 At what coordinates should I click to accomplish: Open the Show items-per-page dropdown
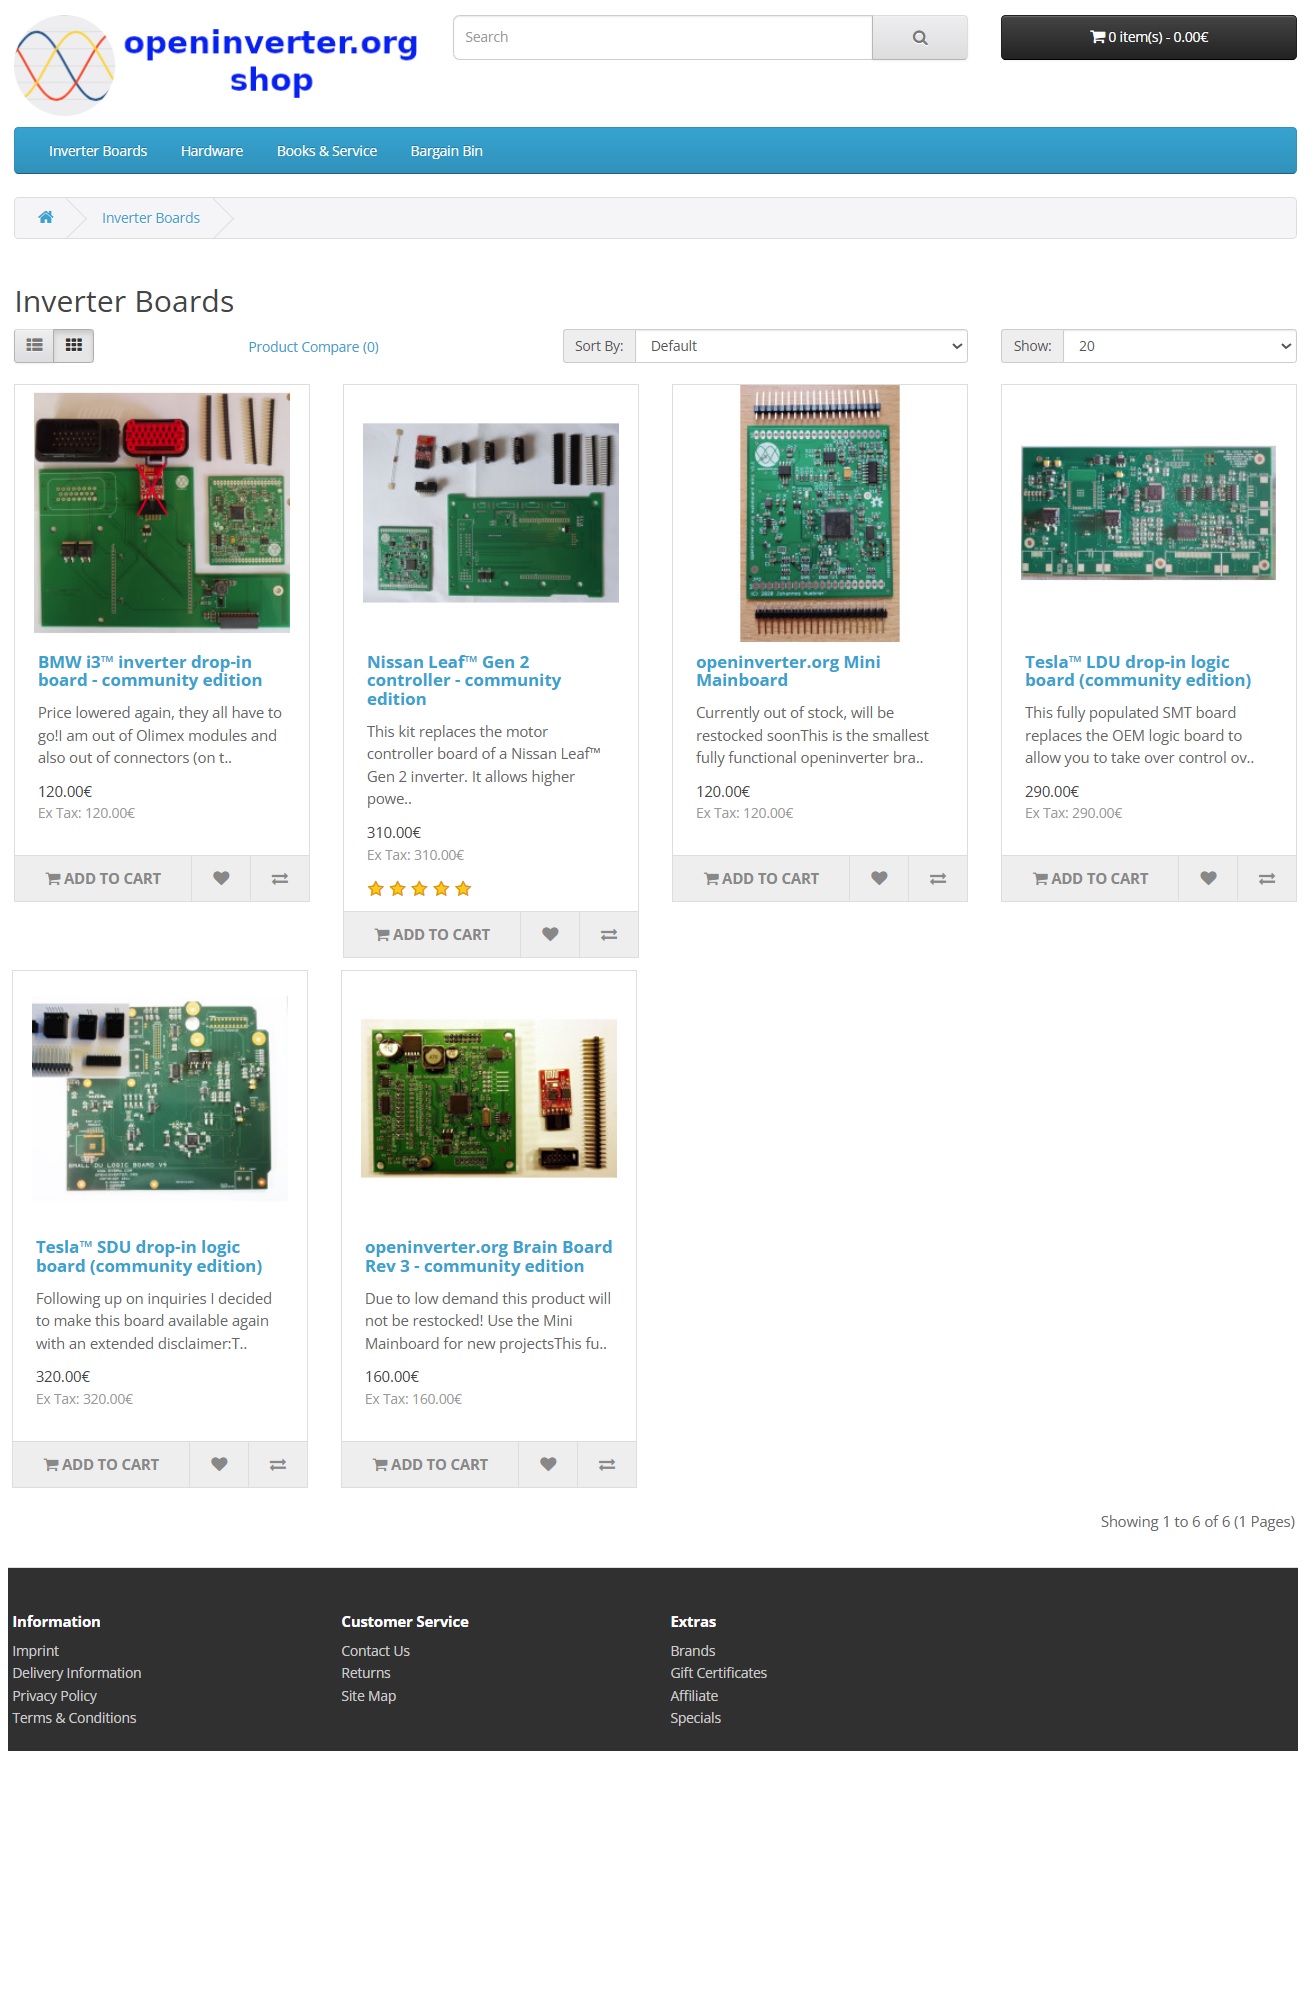pyautogui.click(x=1180, y=346)
